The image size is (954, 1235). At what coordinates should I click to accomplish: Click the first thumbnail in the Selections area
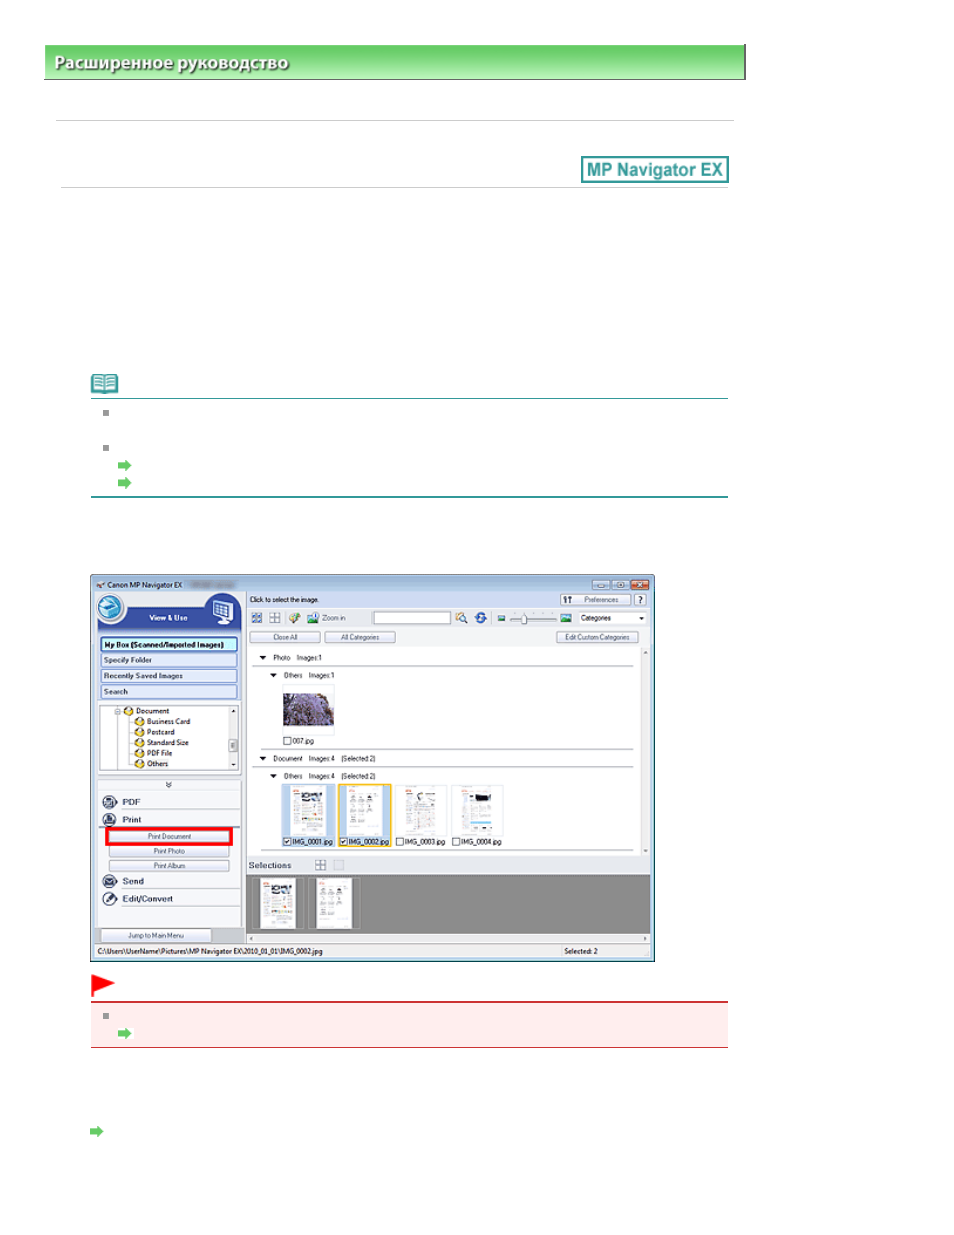click(278, 903)
